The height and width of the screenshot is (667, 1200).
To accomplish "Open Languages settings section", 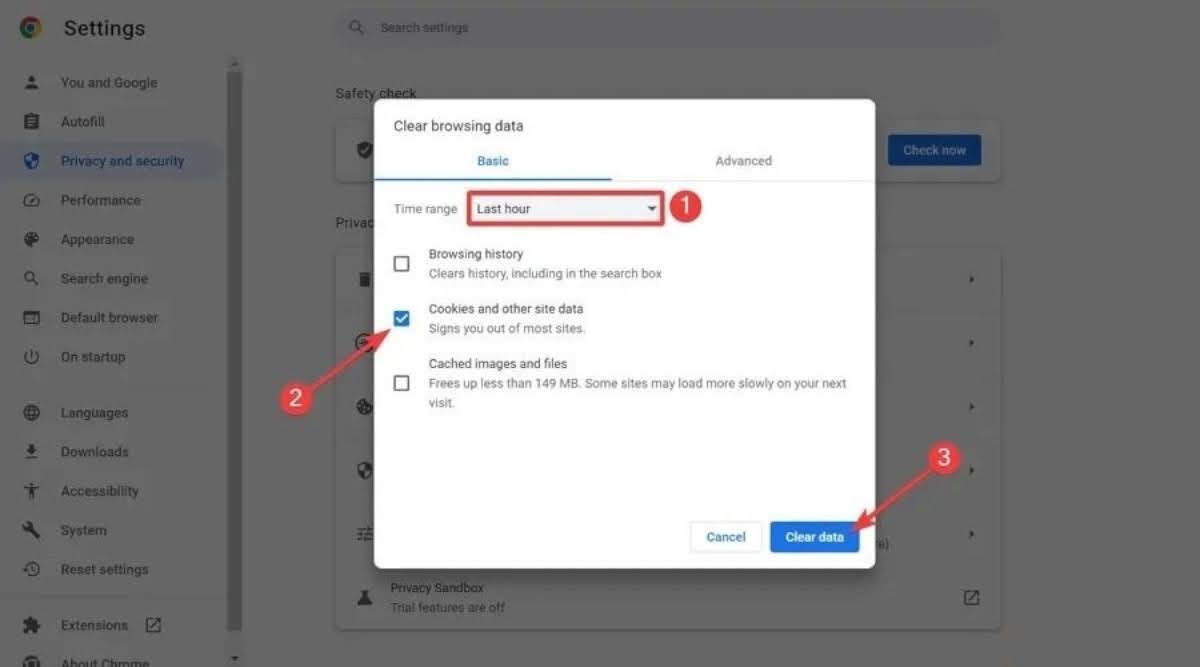I will click(95, 412).
